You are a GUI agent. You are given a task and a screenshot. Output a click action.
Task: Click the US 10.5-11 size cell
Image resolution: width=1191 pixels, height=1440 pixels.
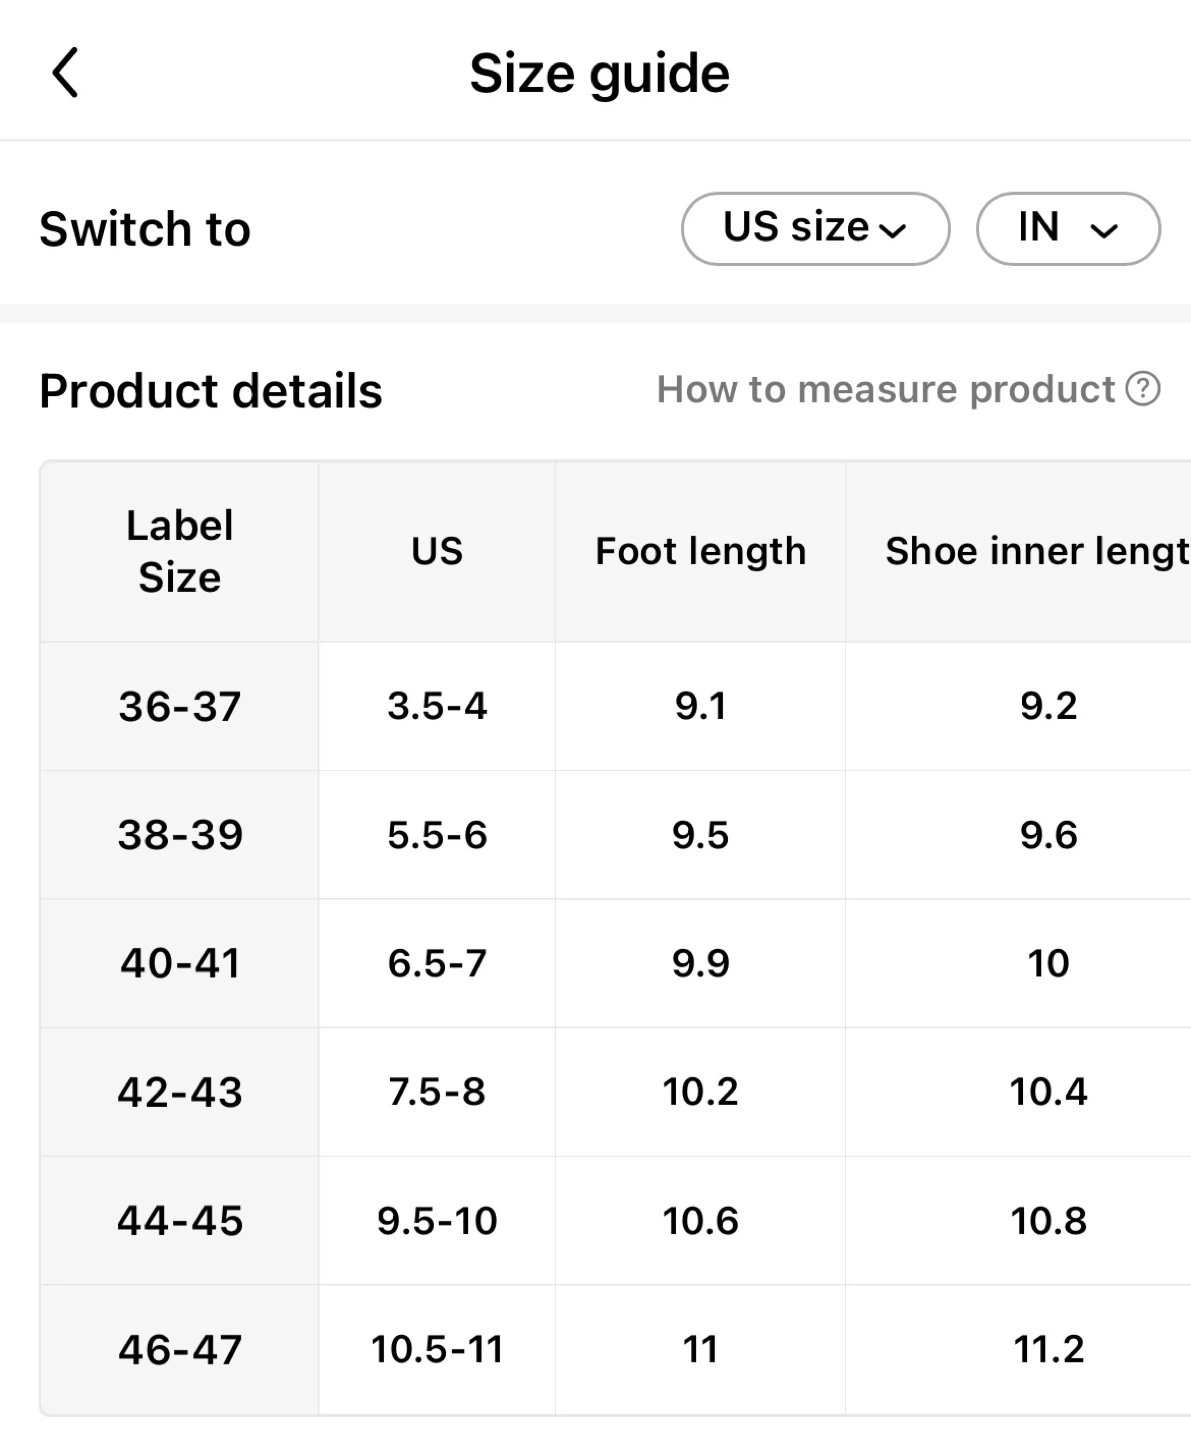[x=437, y=1350]
